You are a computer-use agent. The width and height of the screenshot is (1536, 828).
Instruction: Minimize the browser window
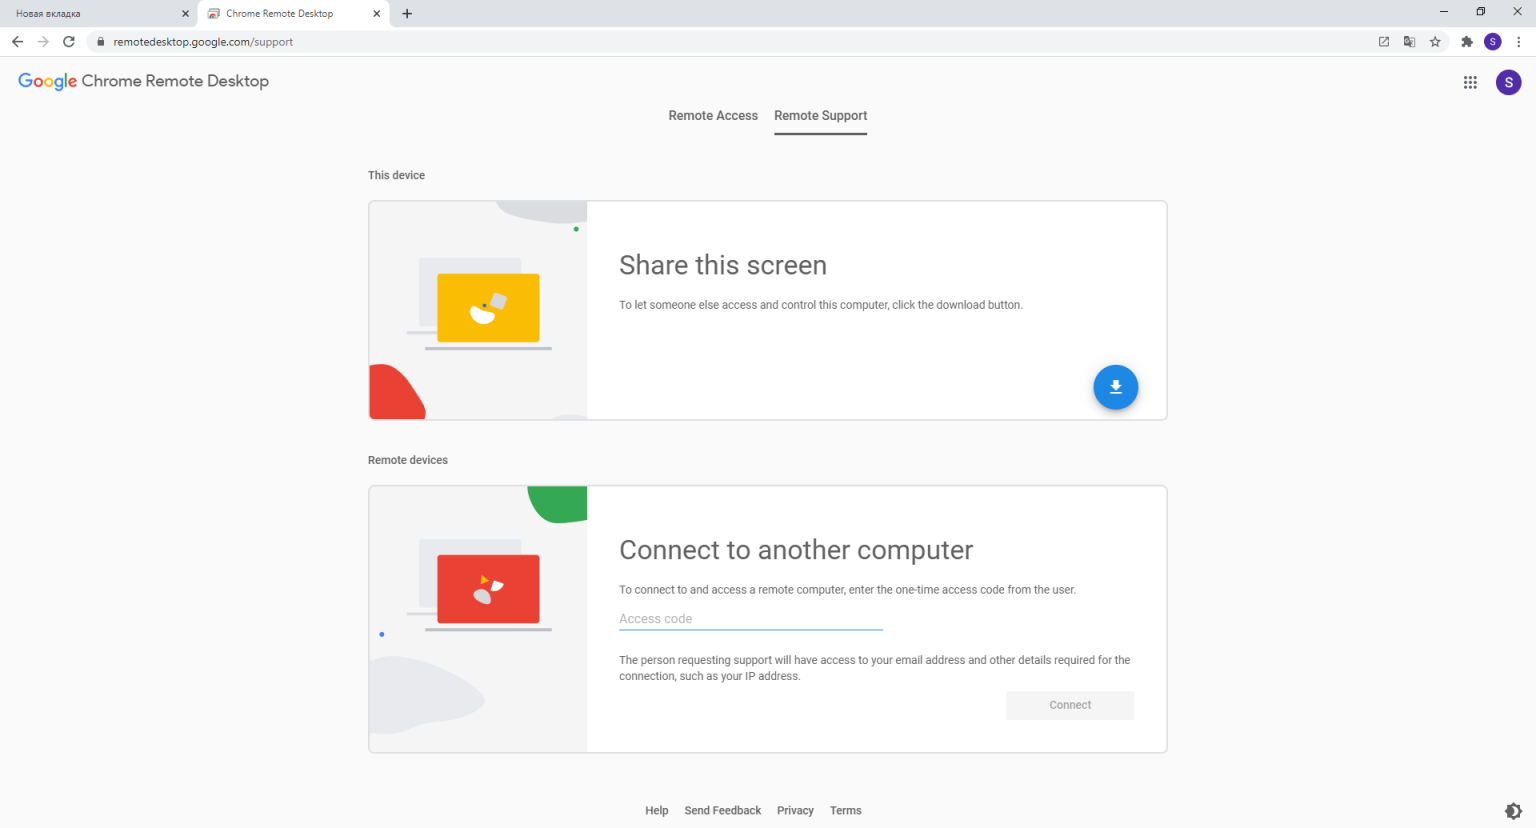pyautogui.click(x=1444, y=12)
